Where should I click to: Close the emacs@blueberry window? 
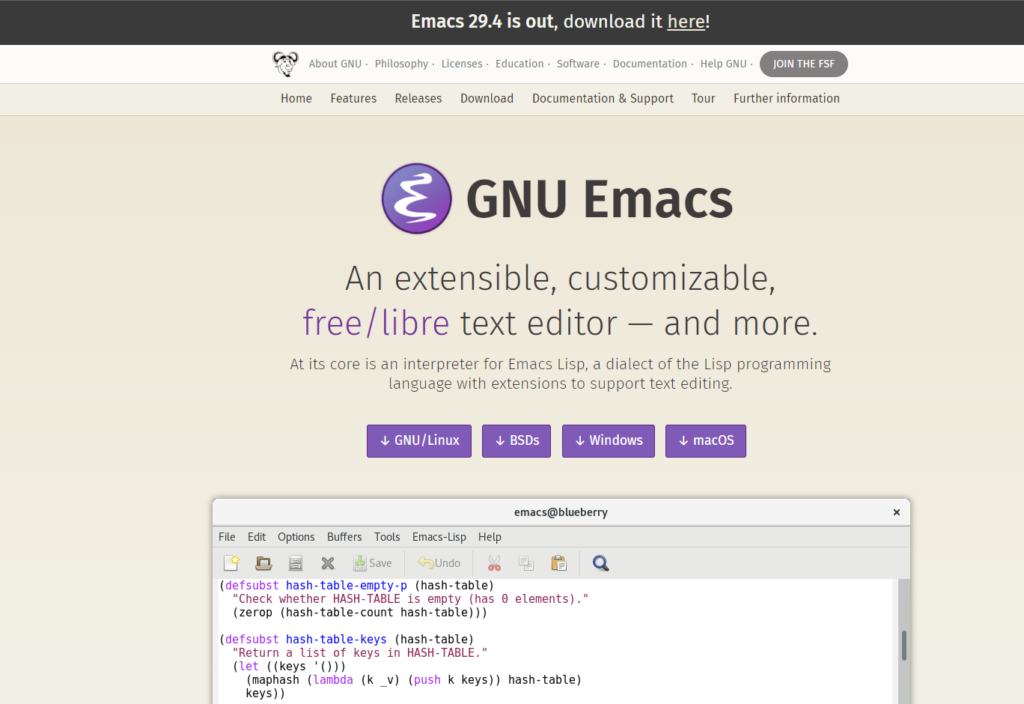[x=897, y=513]
